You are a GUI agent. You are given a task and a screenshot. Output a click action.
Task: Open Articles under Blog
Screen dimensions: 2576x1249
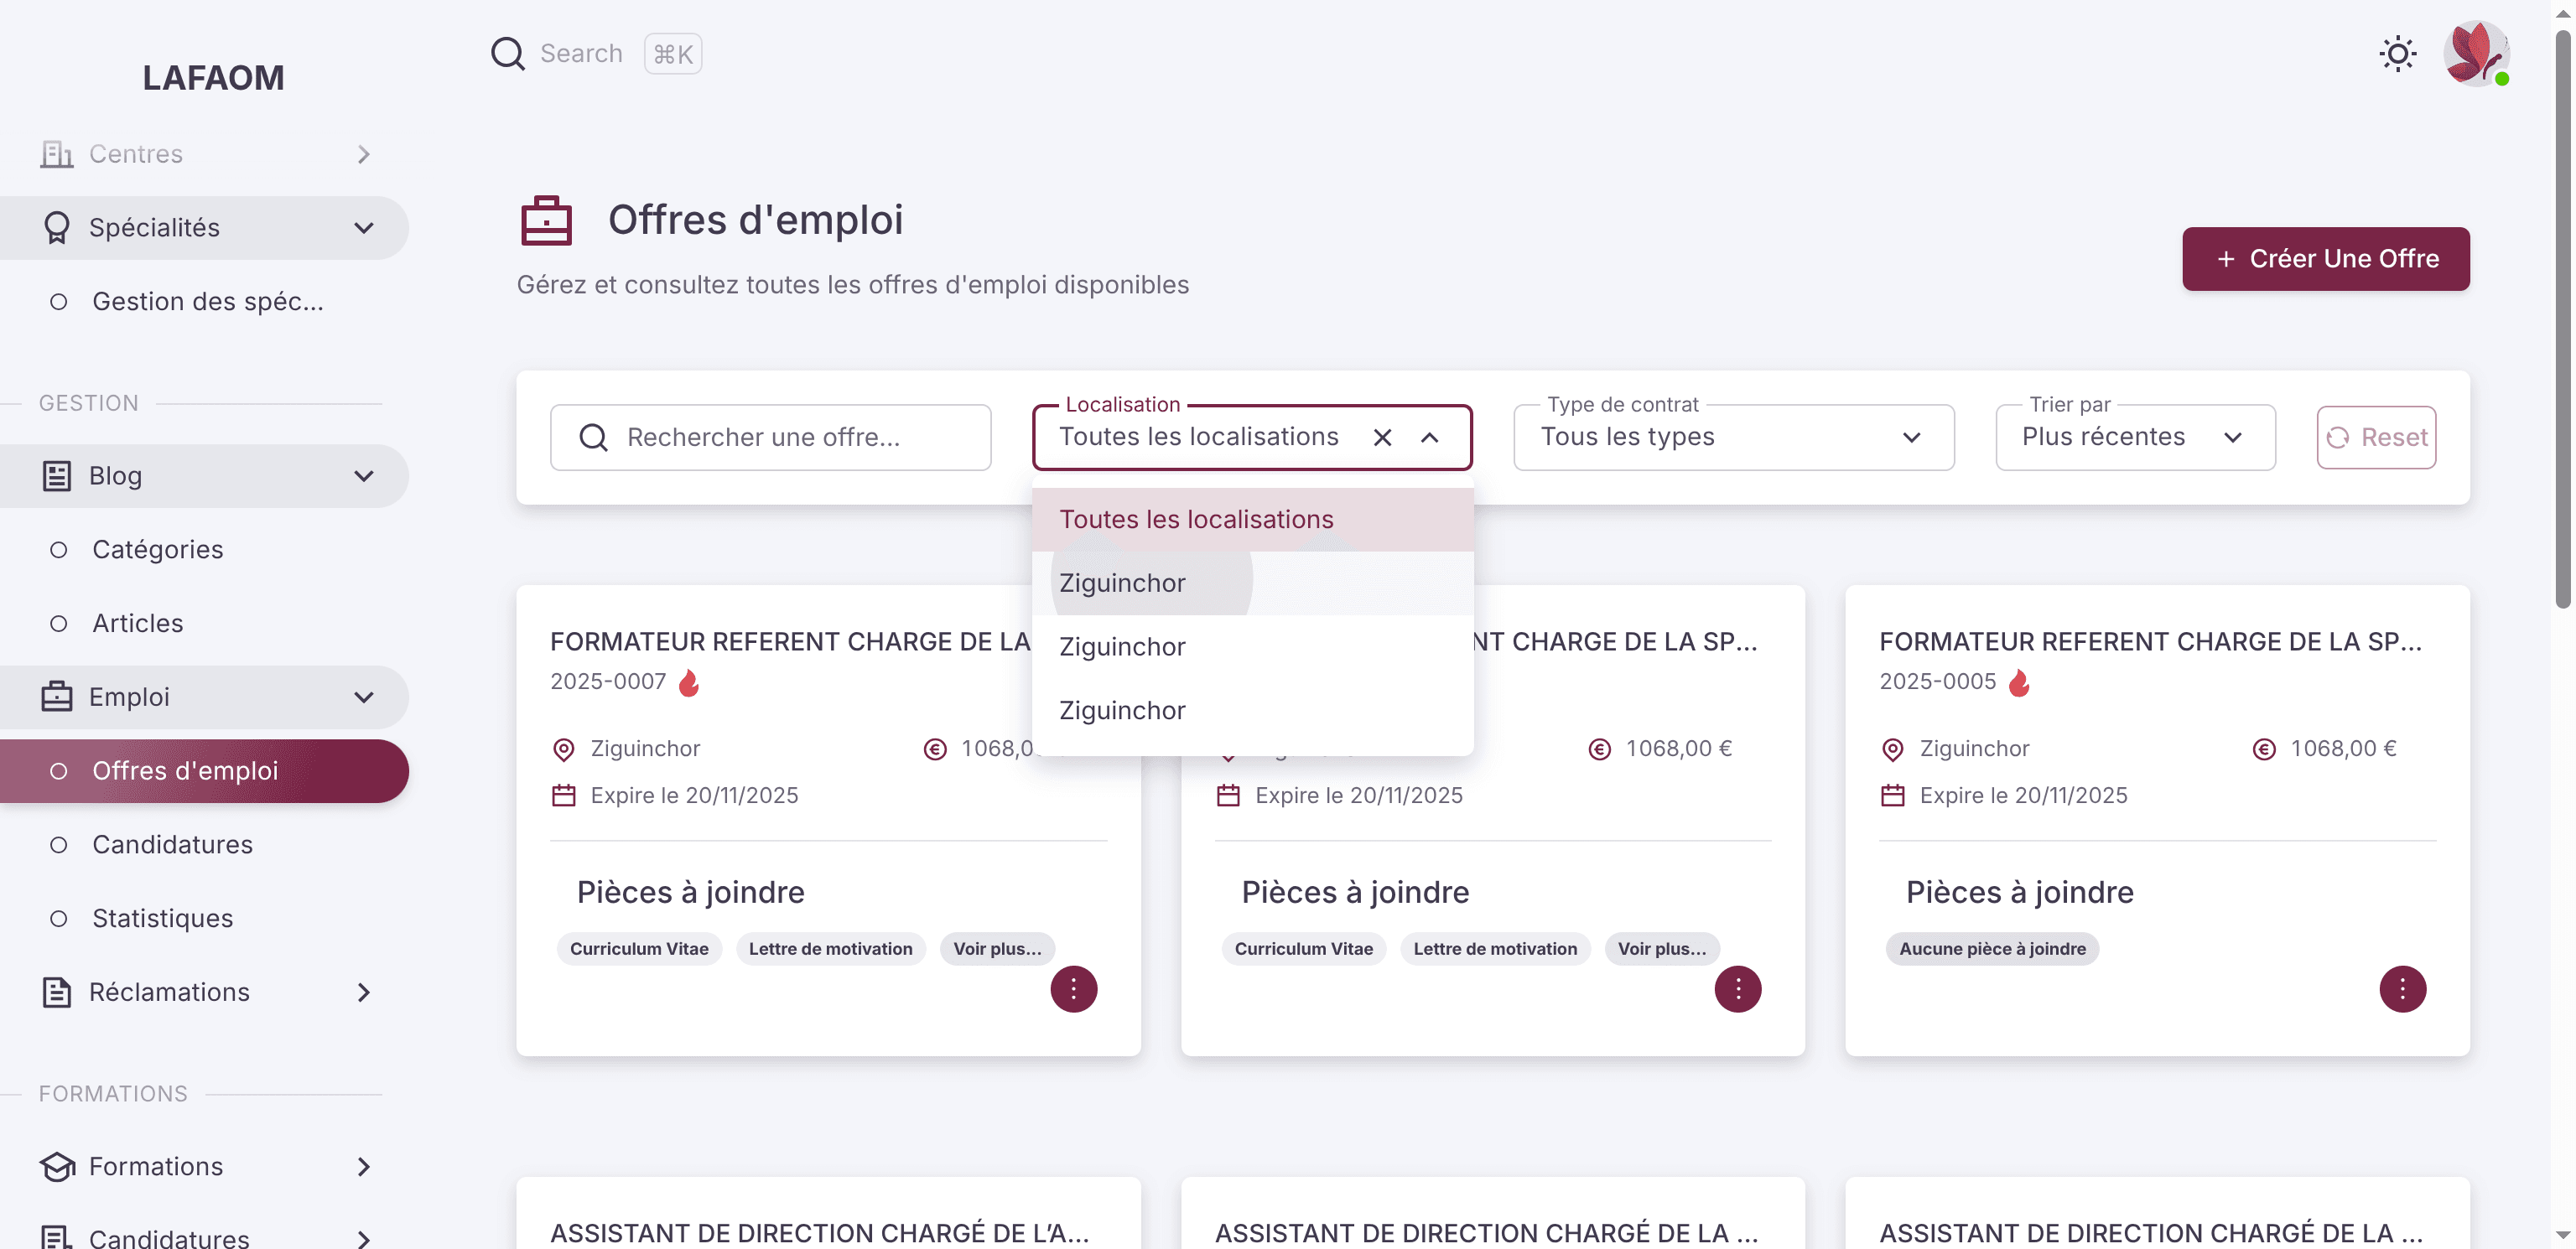point(204,624)
